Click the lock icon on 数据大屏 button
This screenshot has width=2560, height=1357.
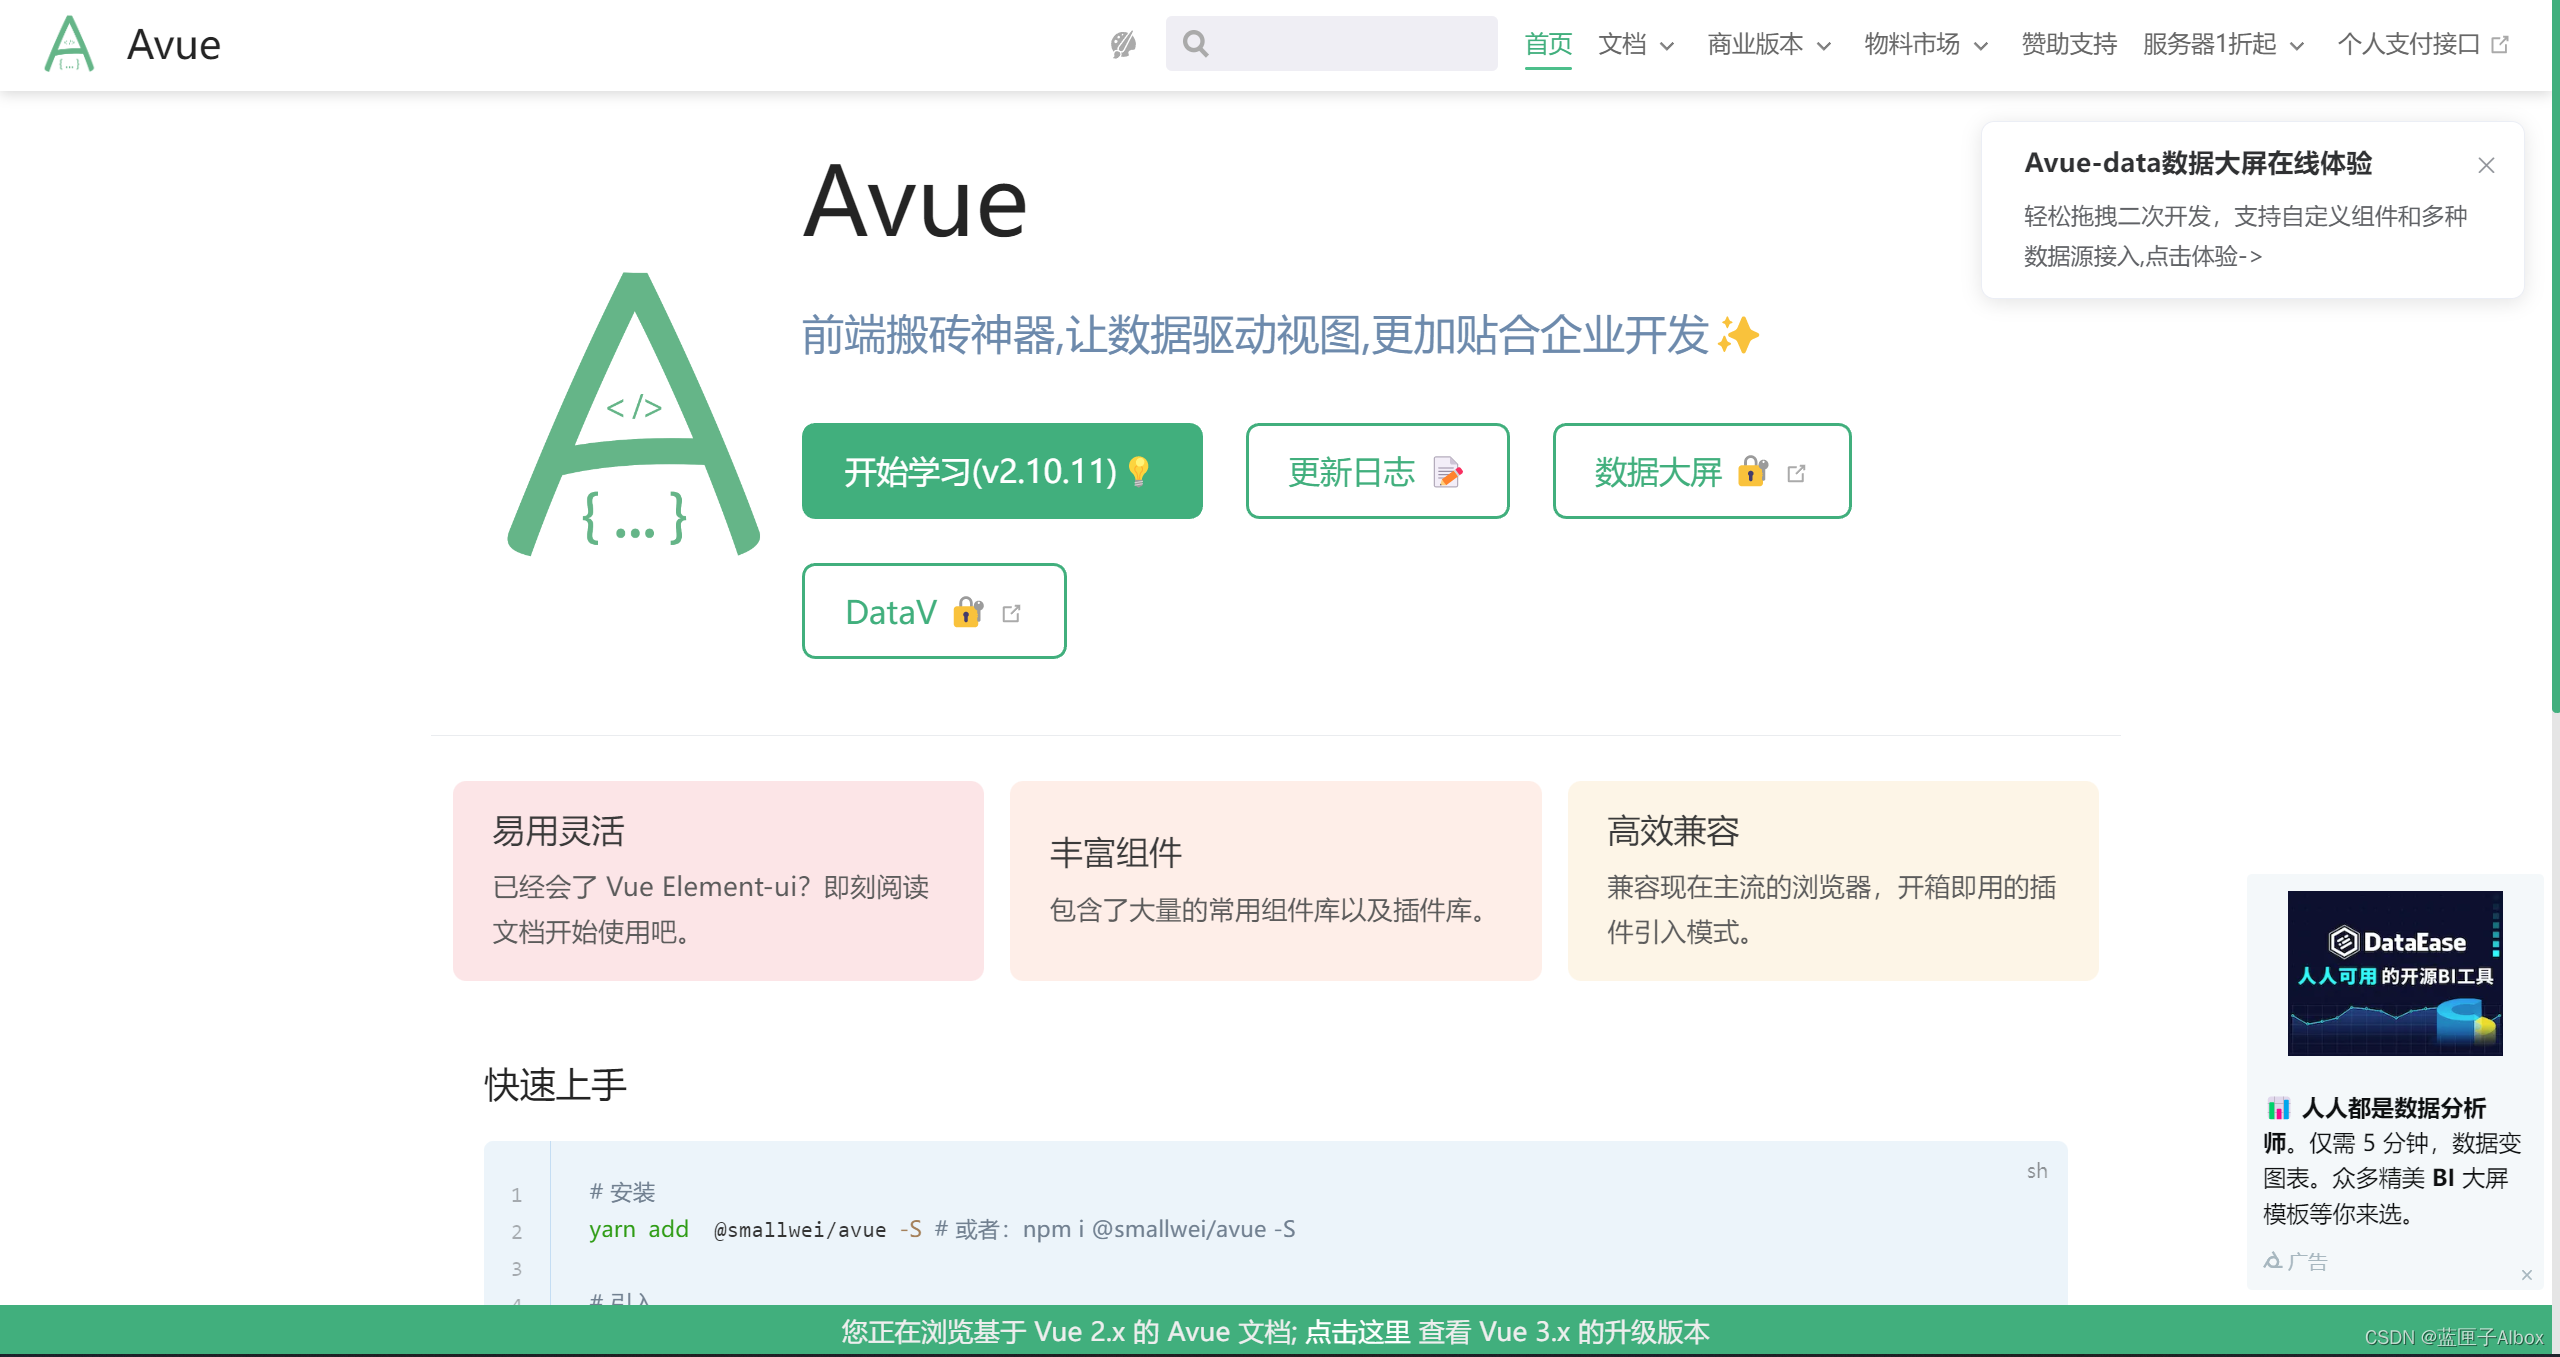tap(1752, 471)
